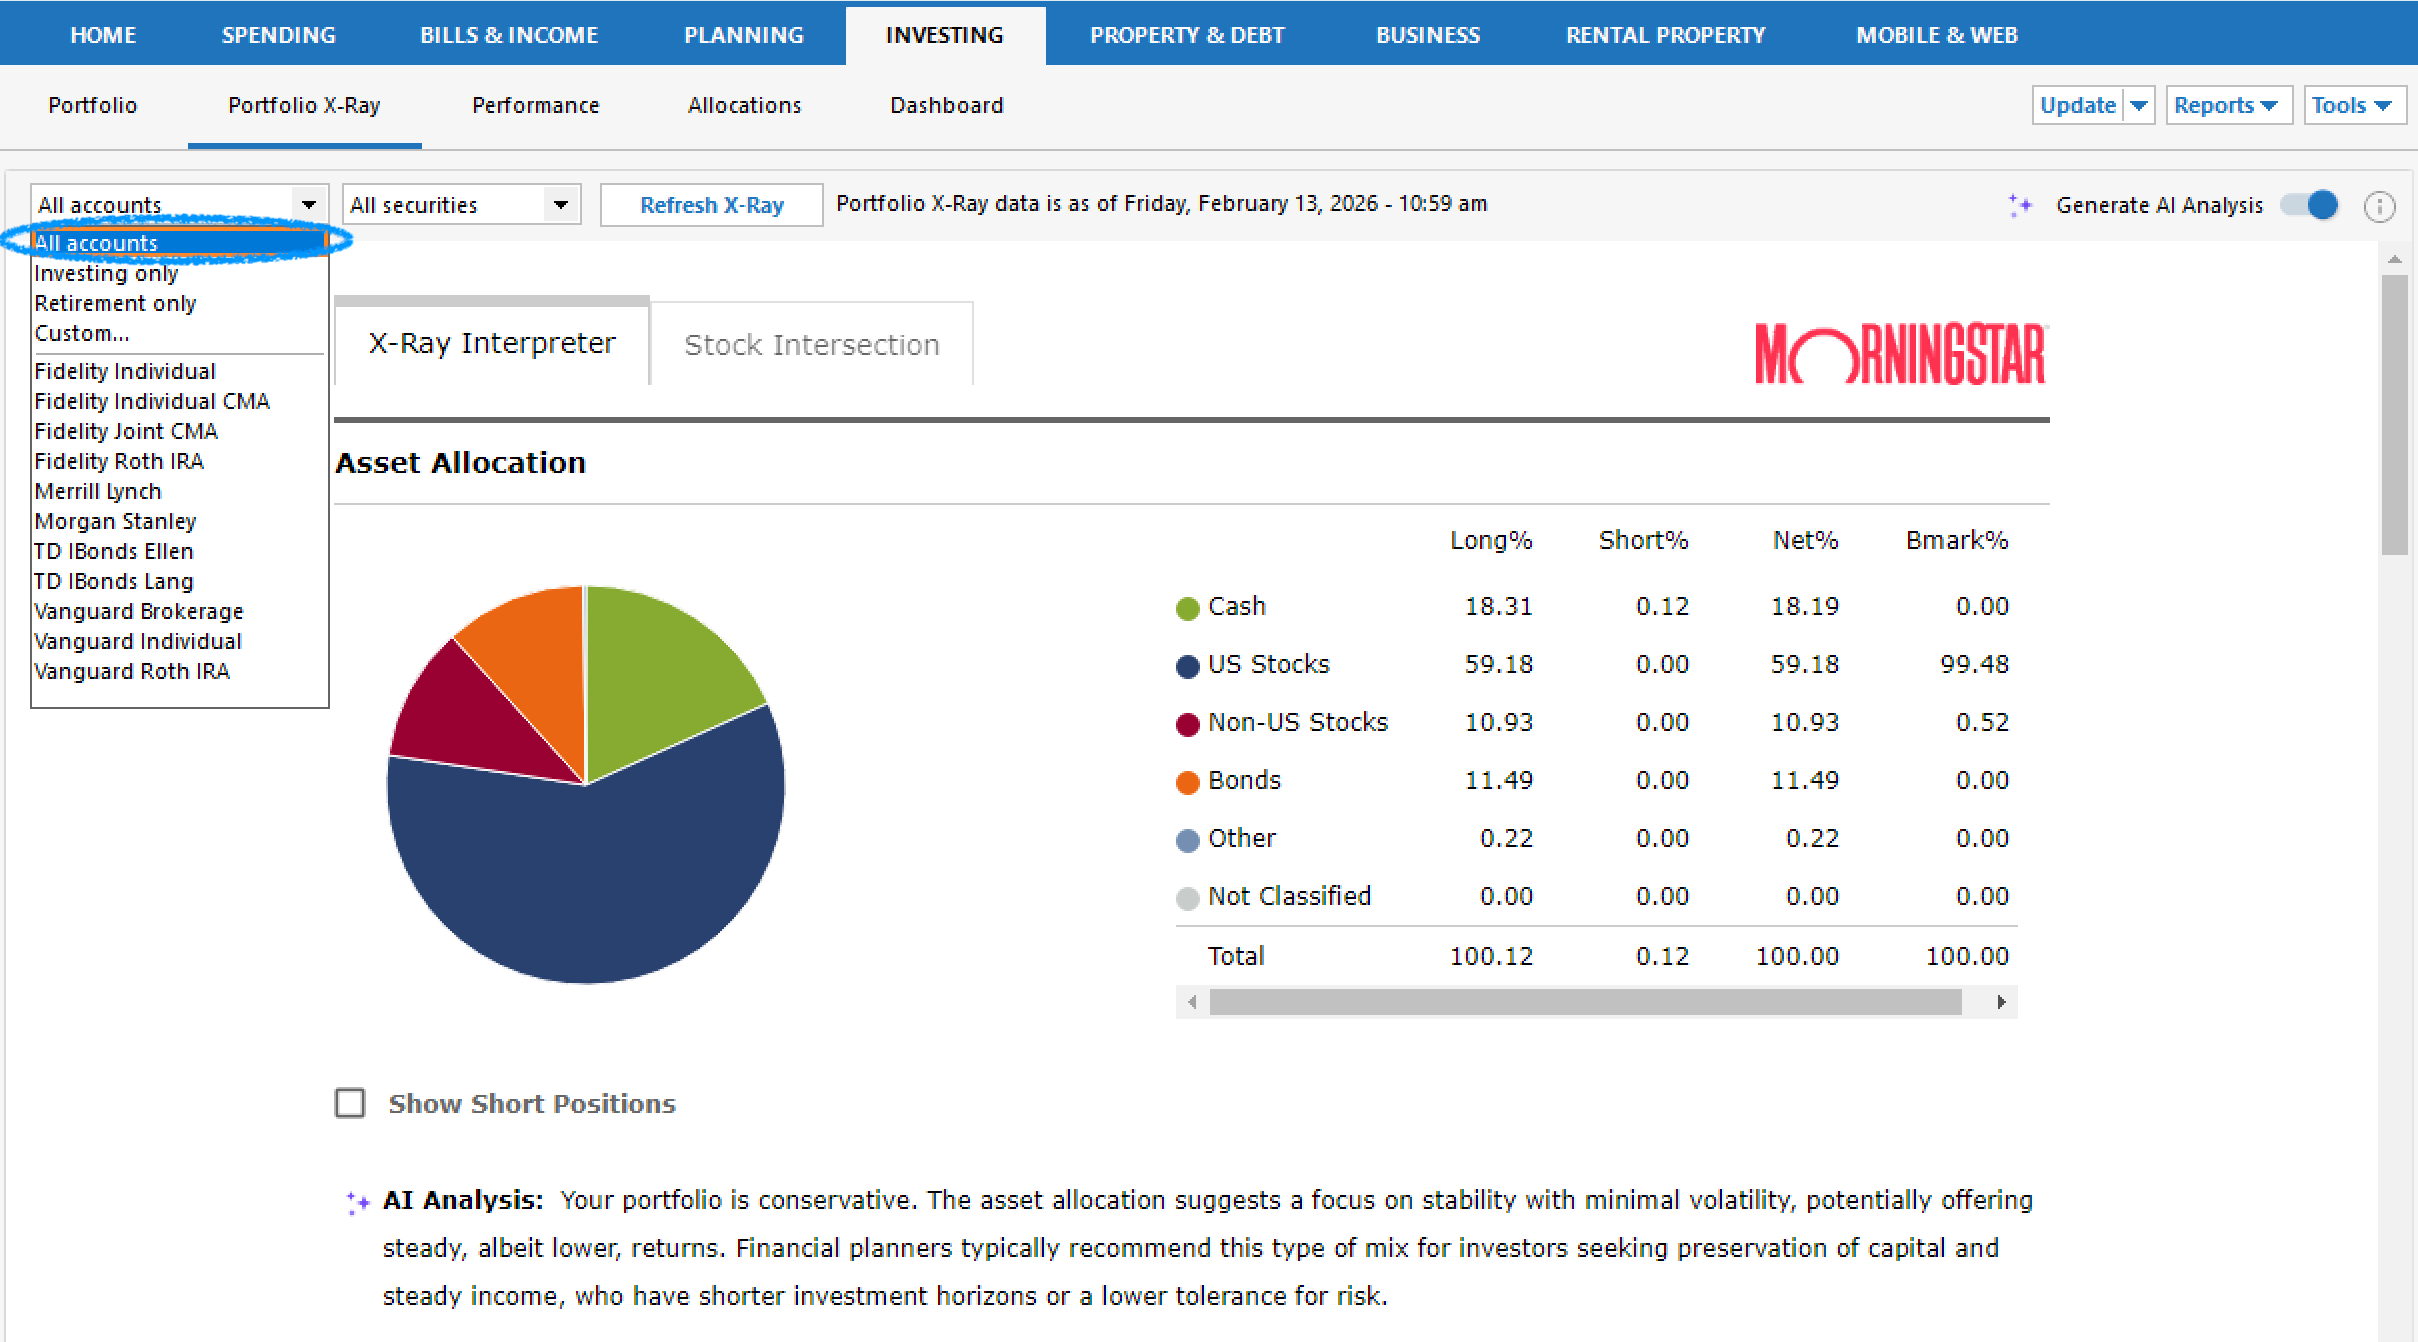Viewport: 2418px width, 1342px height.
Task: Select Retirement only in accounts list
Action: click(x=115, y=303)
